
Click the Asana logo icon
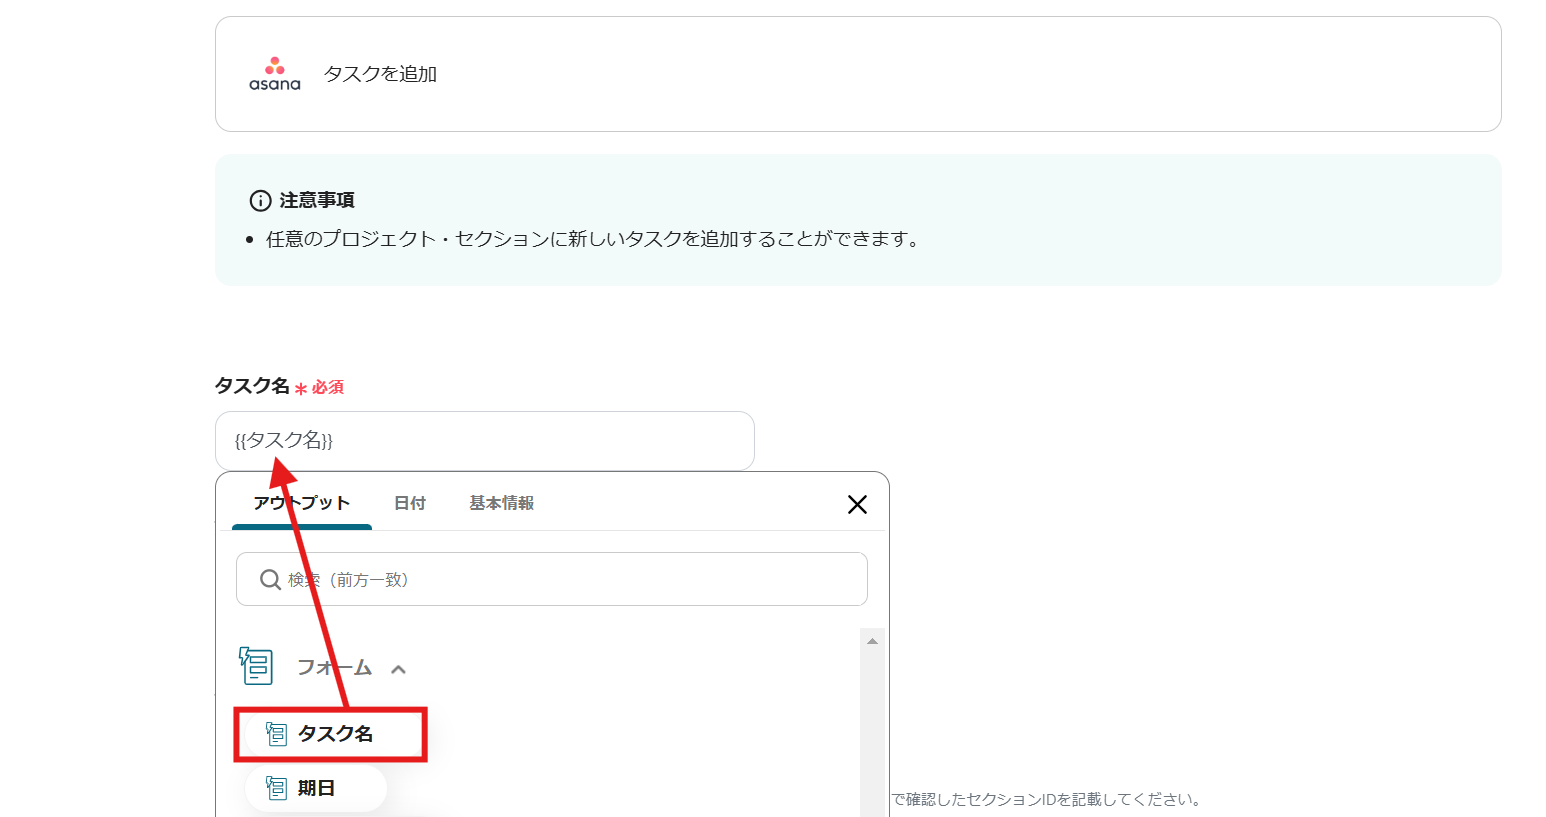[x=274, y=74]
